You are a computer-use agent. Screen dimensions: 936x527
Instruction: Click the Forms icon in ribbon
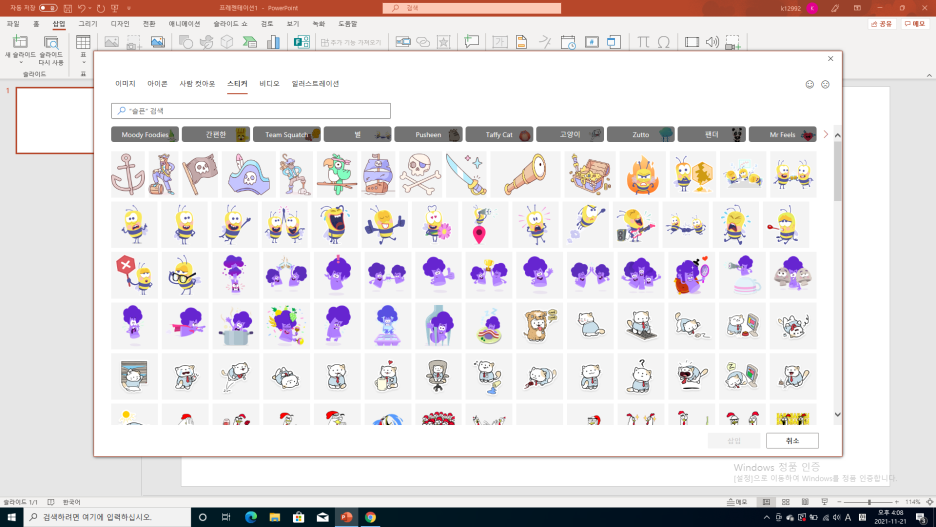(x=301, y=42)
